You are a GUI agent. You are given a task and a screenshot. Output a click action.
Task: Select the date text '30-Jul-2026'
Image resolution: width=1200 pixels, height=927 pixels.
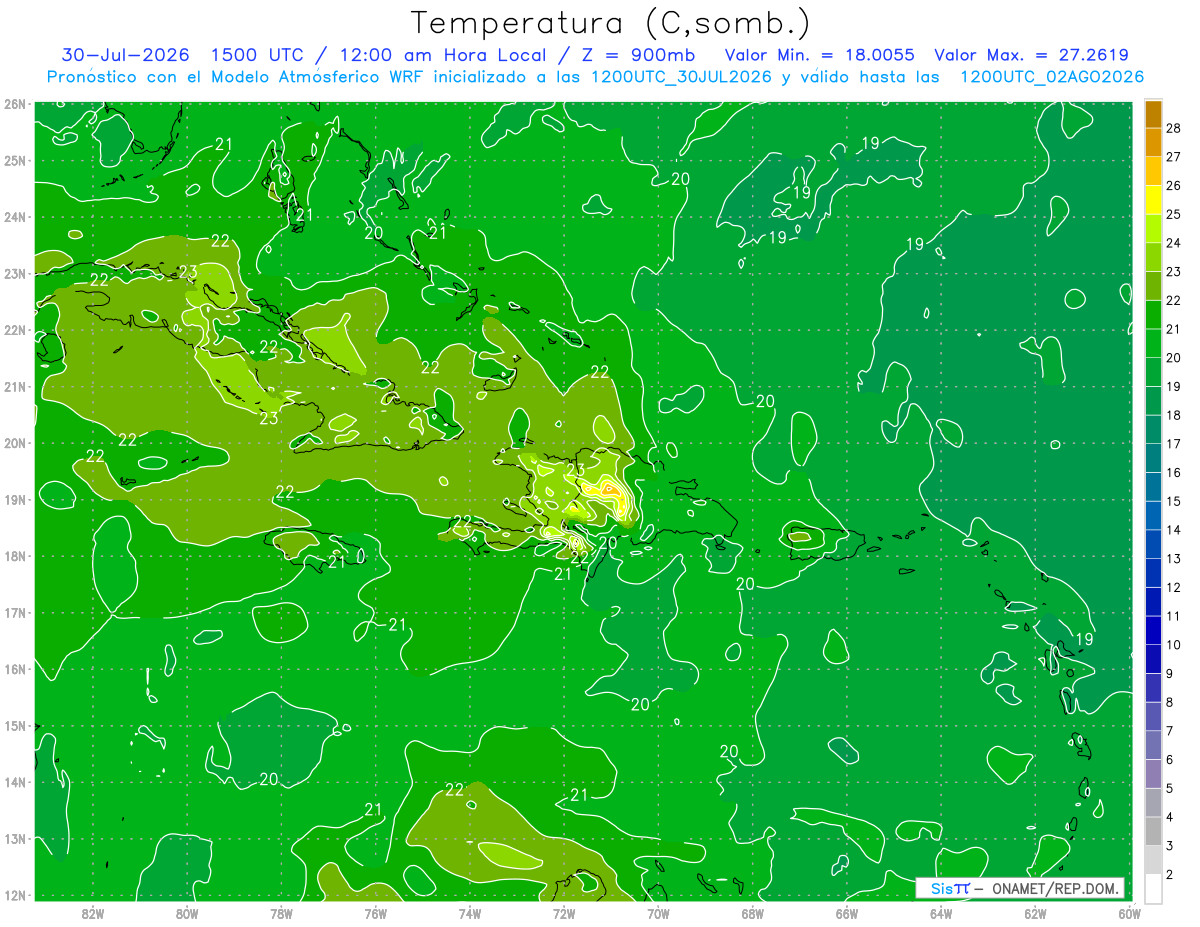click(x=126, y=55)
